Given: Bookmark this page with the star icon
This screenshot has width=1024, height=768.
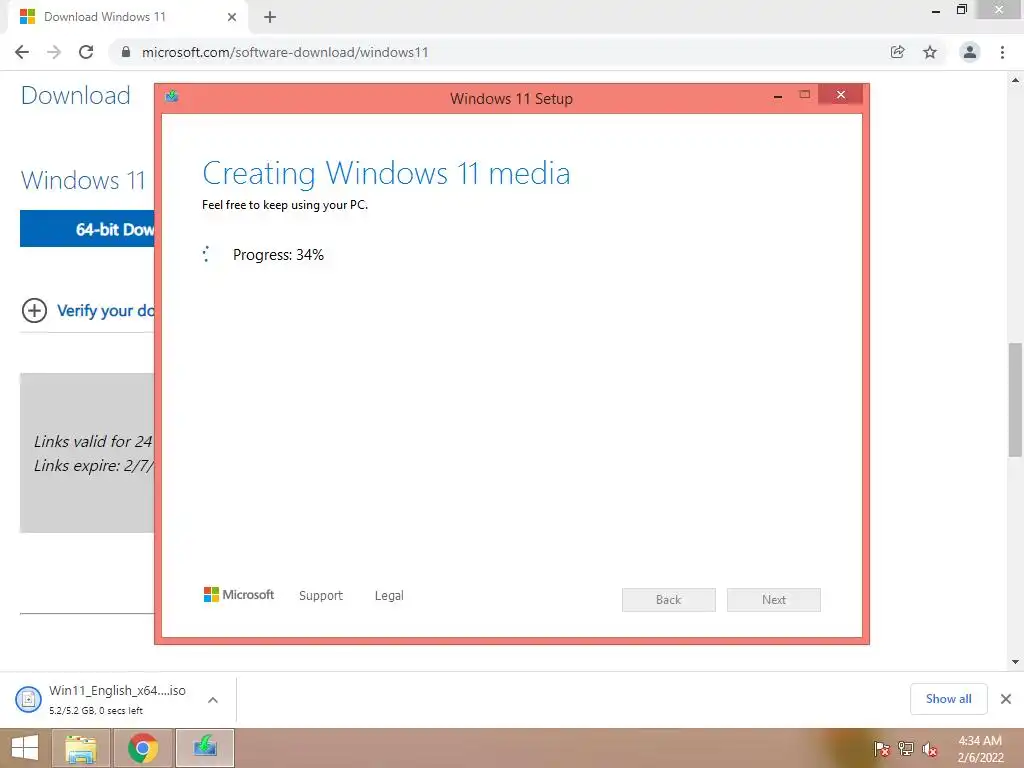Looking at the screenshot, I should pyautogui.click(x=930, y=52).
